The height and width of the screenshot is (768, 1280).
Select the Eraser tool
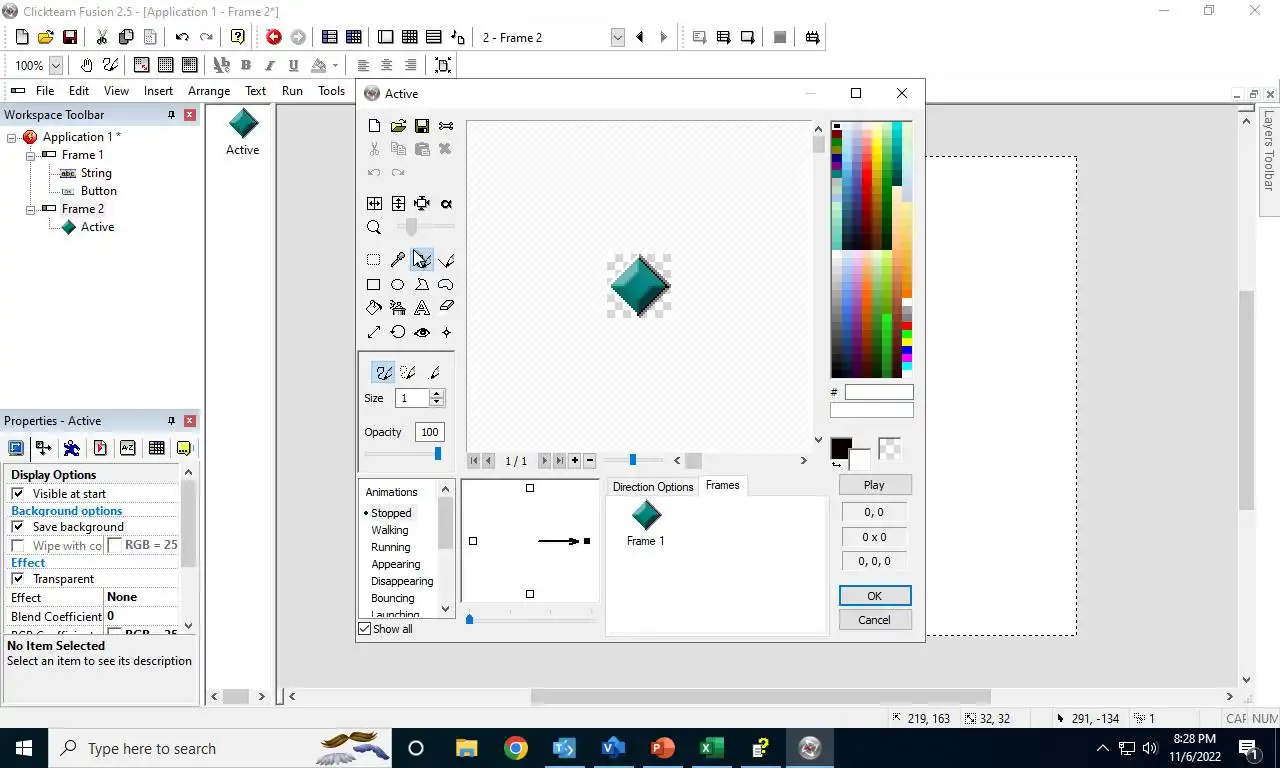point(446,308)
